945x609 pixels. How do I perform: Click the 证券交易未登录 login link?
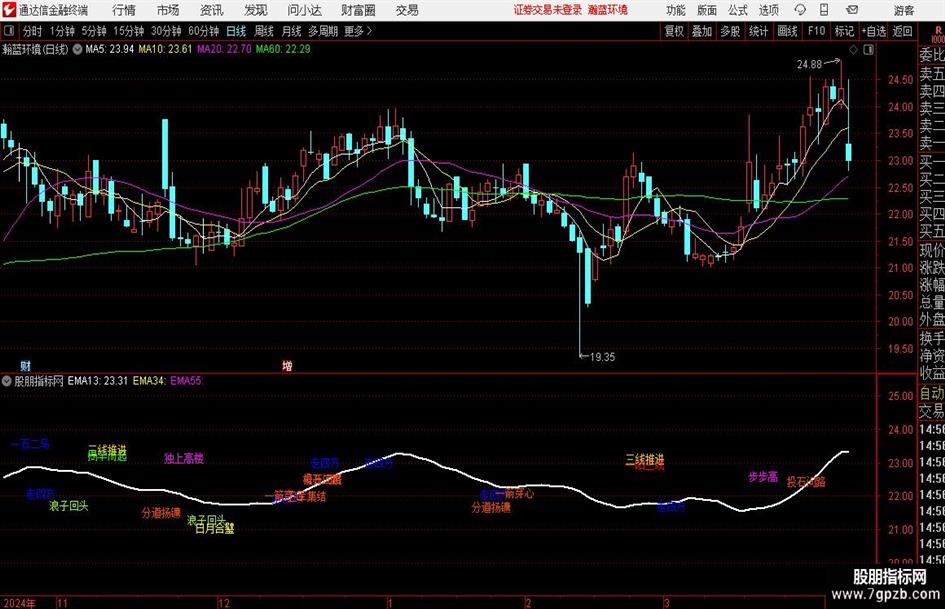coord(548,10)
